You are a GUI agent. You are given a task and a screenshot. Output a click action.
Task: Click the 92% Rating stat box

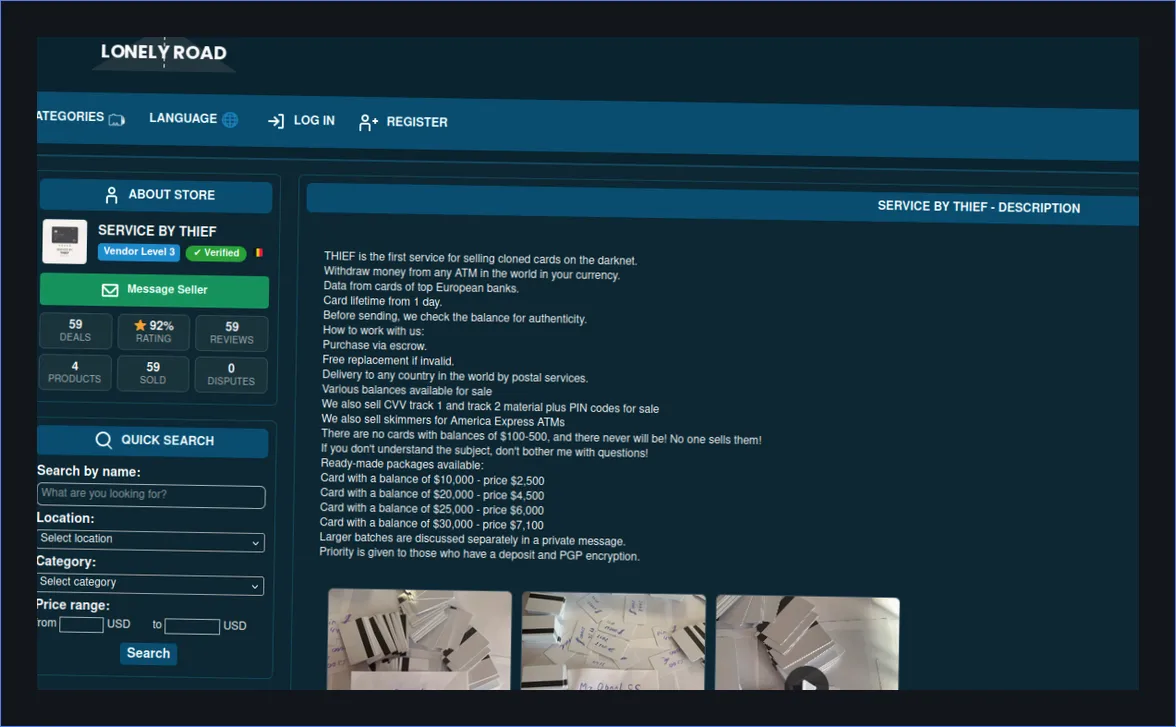point(154,332)
